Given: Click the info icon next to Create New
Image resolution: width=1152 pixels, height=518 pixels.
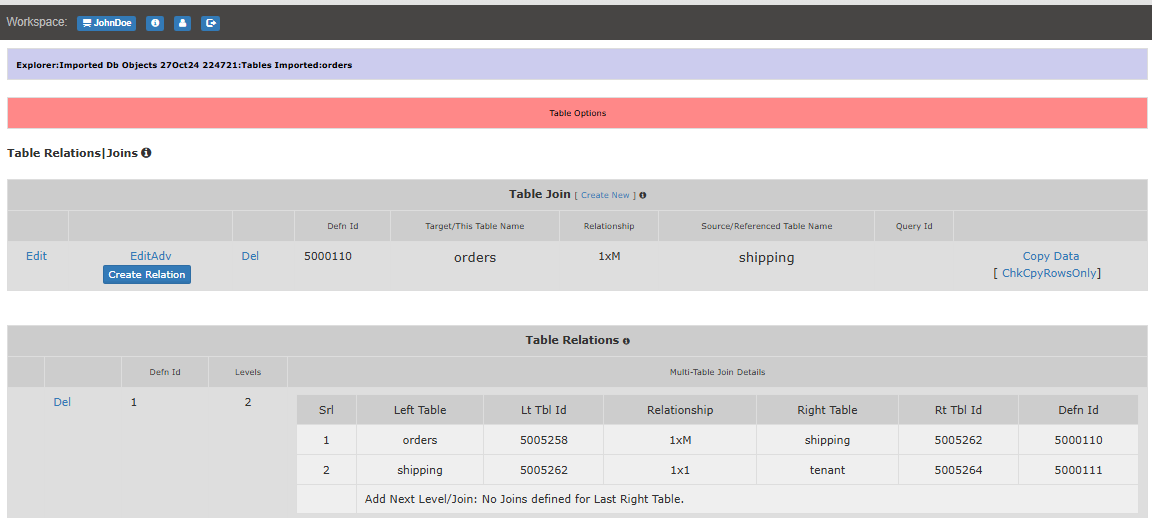Looking at the screenshot, I should tap(643, 195).
